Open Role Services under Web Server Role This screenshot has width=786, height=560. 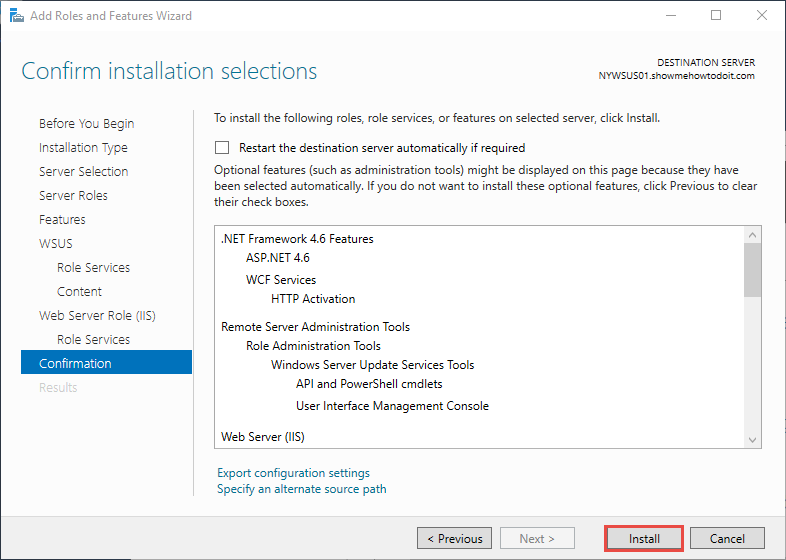[93, 340]
